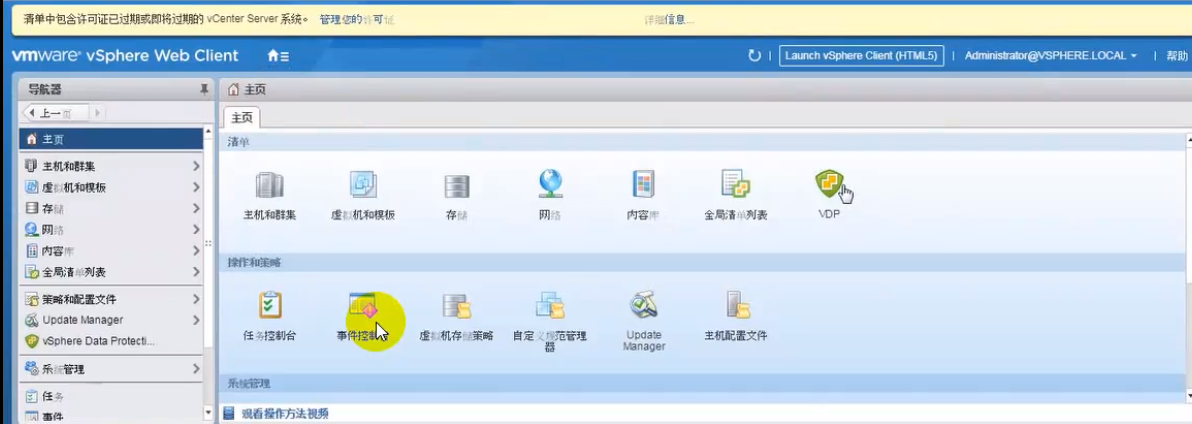Pin the navigator (导航器) panel
Image resolution: width=1192 pixels, height=424 pixels.
[204, 90]
